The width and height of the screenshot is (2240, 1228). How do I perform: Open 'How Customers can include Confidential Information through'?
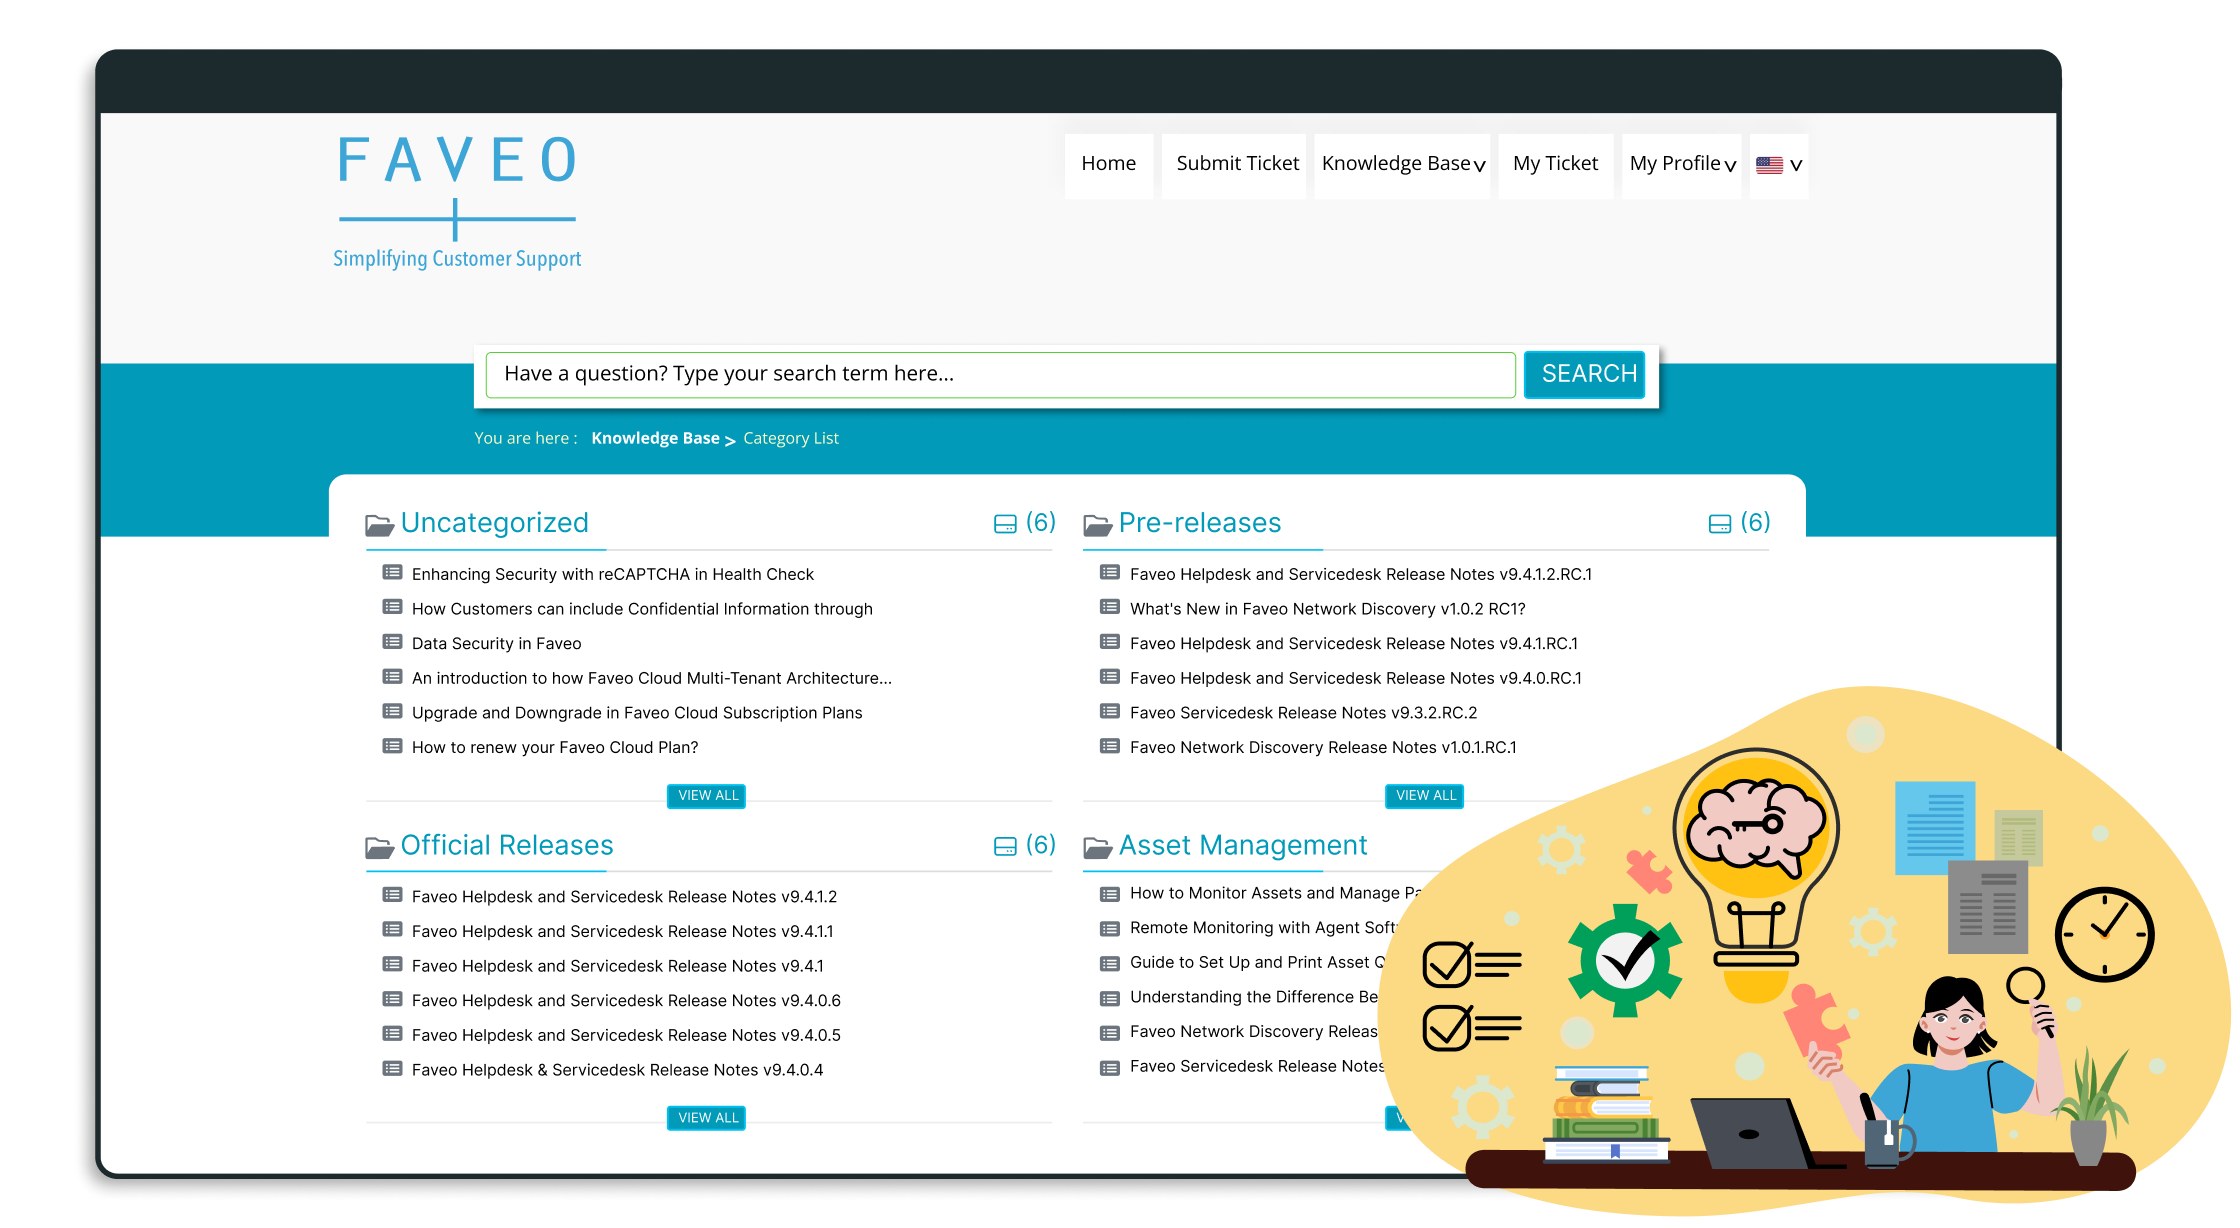click(x=642, y=609)
